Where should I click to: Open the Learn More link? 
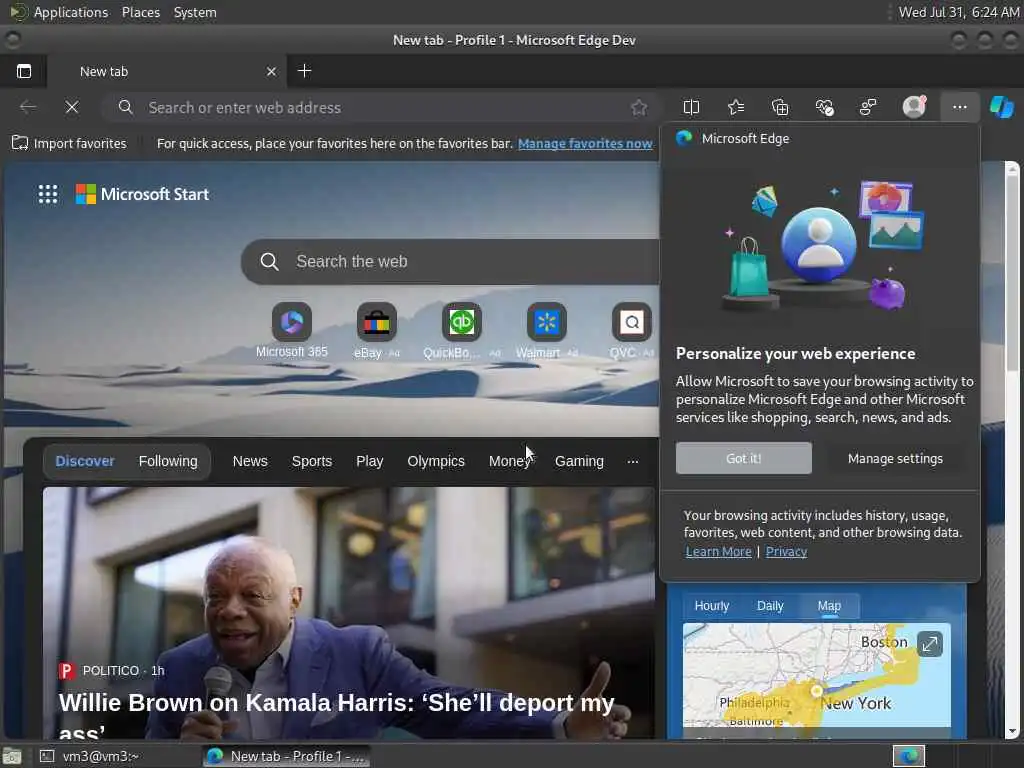pos(718,552)
